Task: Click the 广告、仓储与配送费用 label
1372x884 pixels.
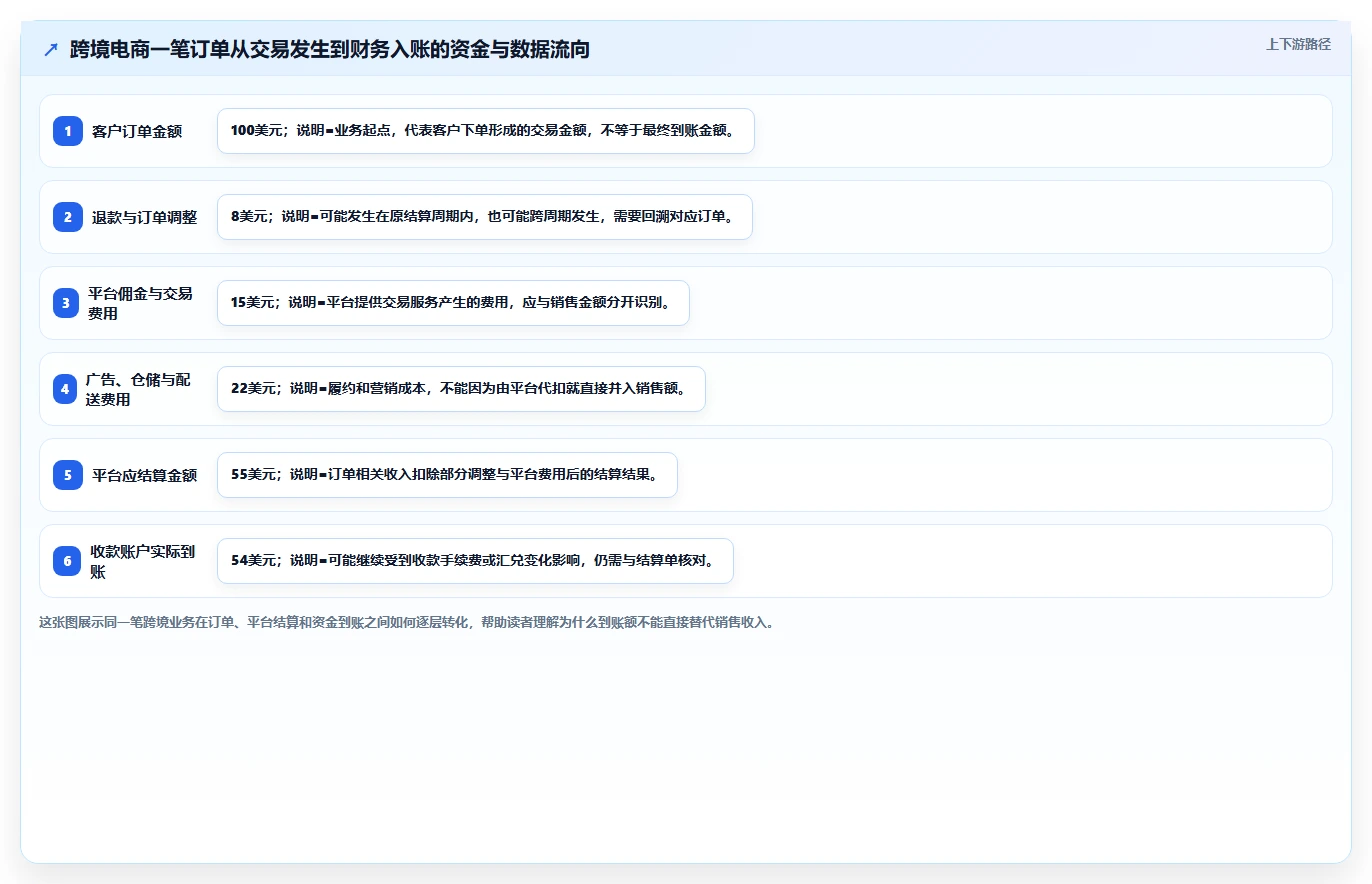Action: click(138, 389)
